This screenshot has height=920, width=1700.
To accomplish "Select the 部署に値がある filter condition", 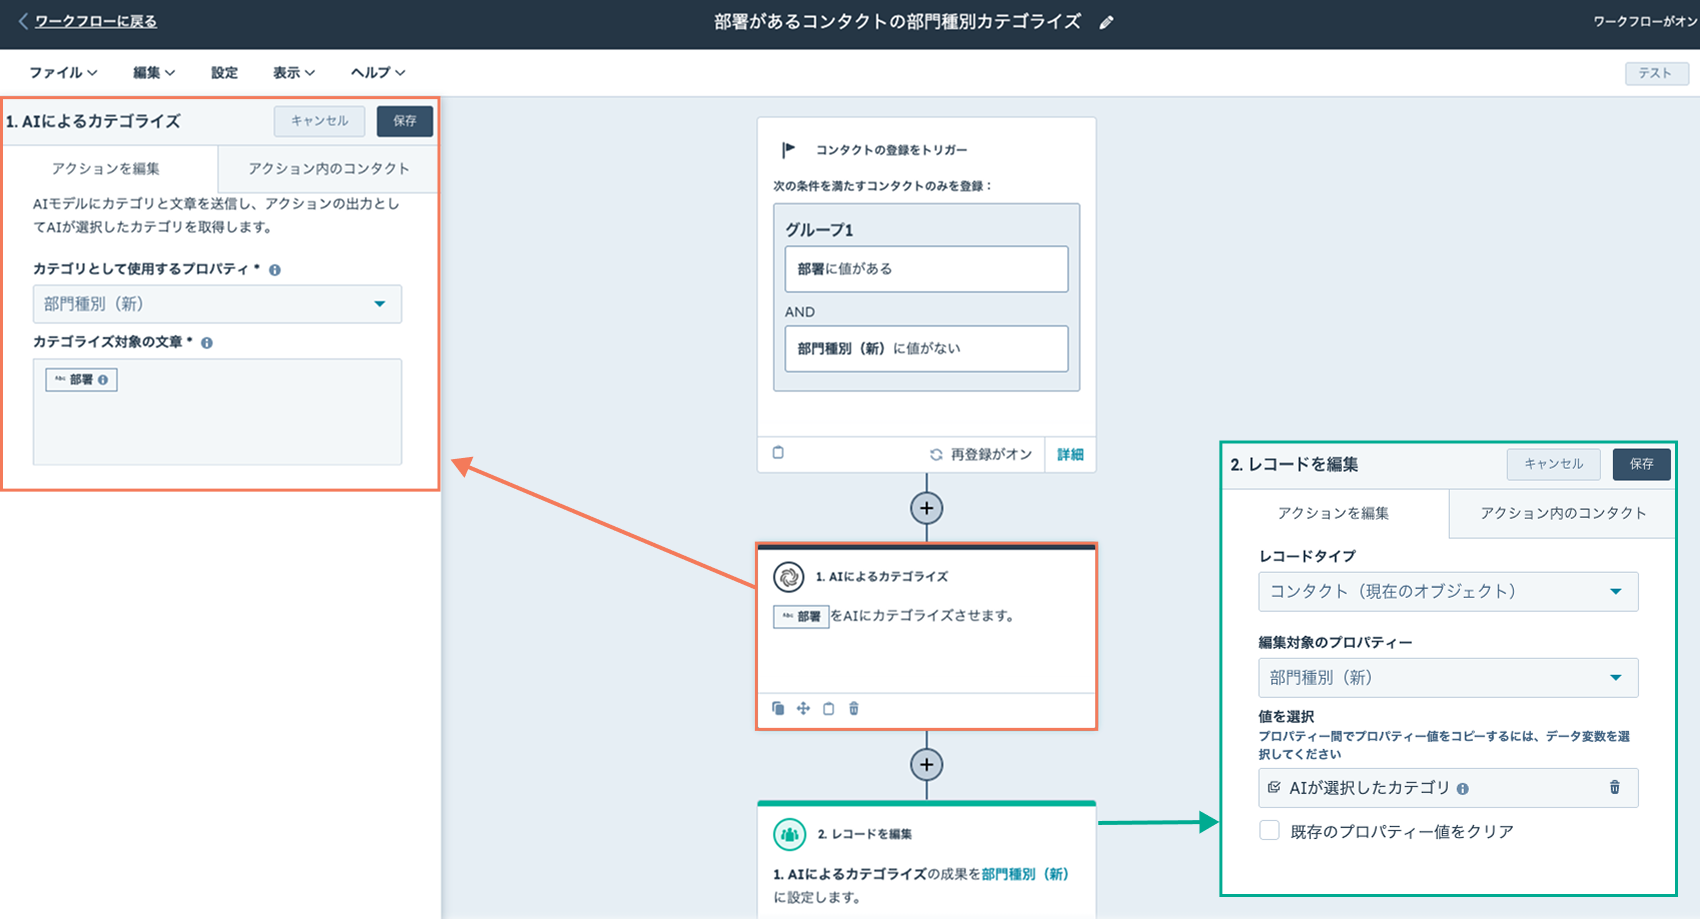I will pos(926,269).
